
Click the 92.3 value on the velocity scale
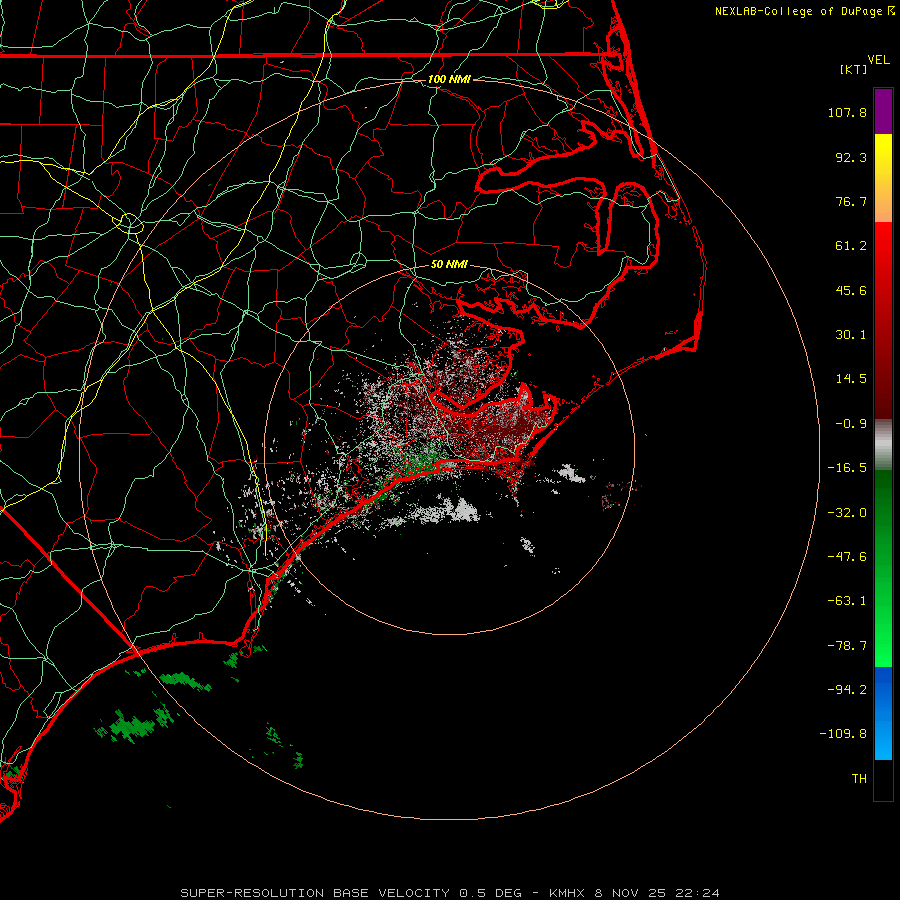pos(851,157)
